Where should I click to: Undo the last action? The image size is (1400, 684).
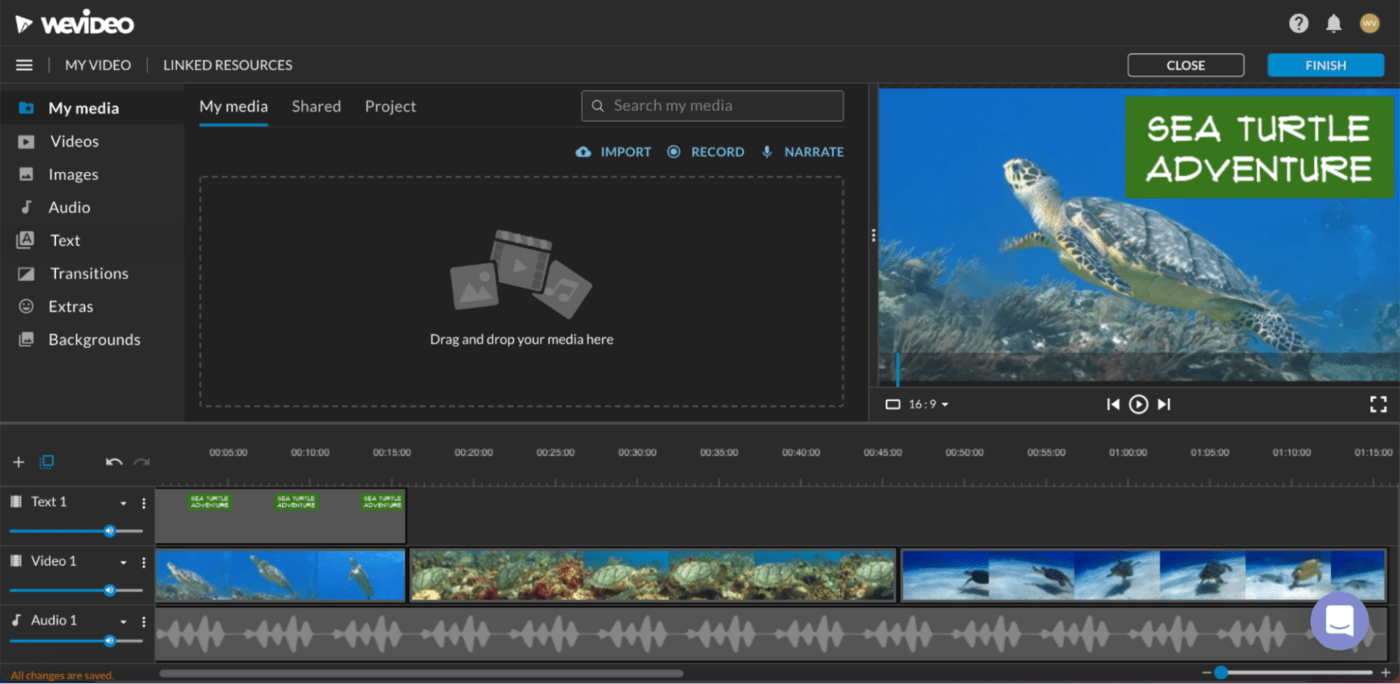[114, 462]
